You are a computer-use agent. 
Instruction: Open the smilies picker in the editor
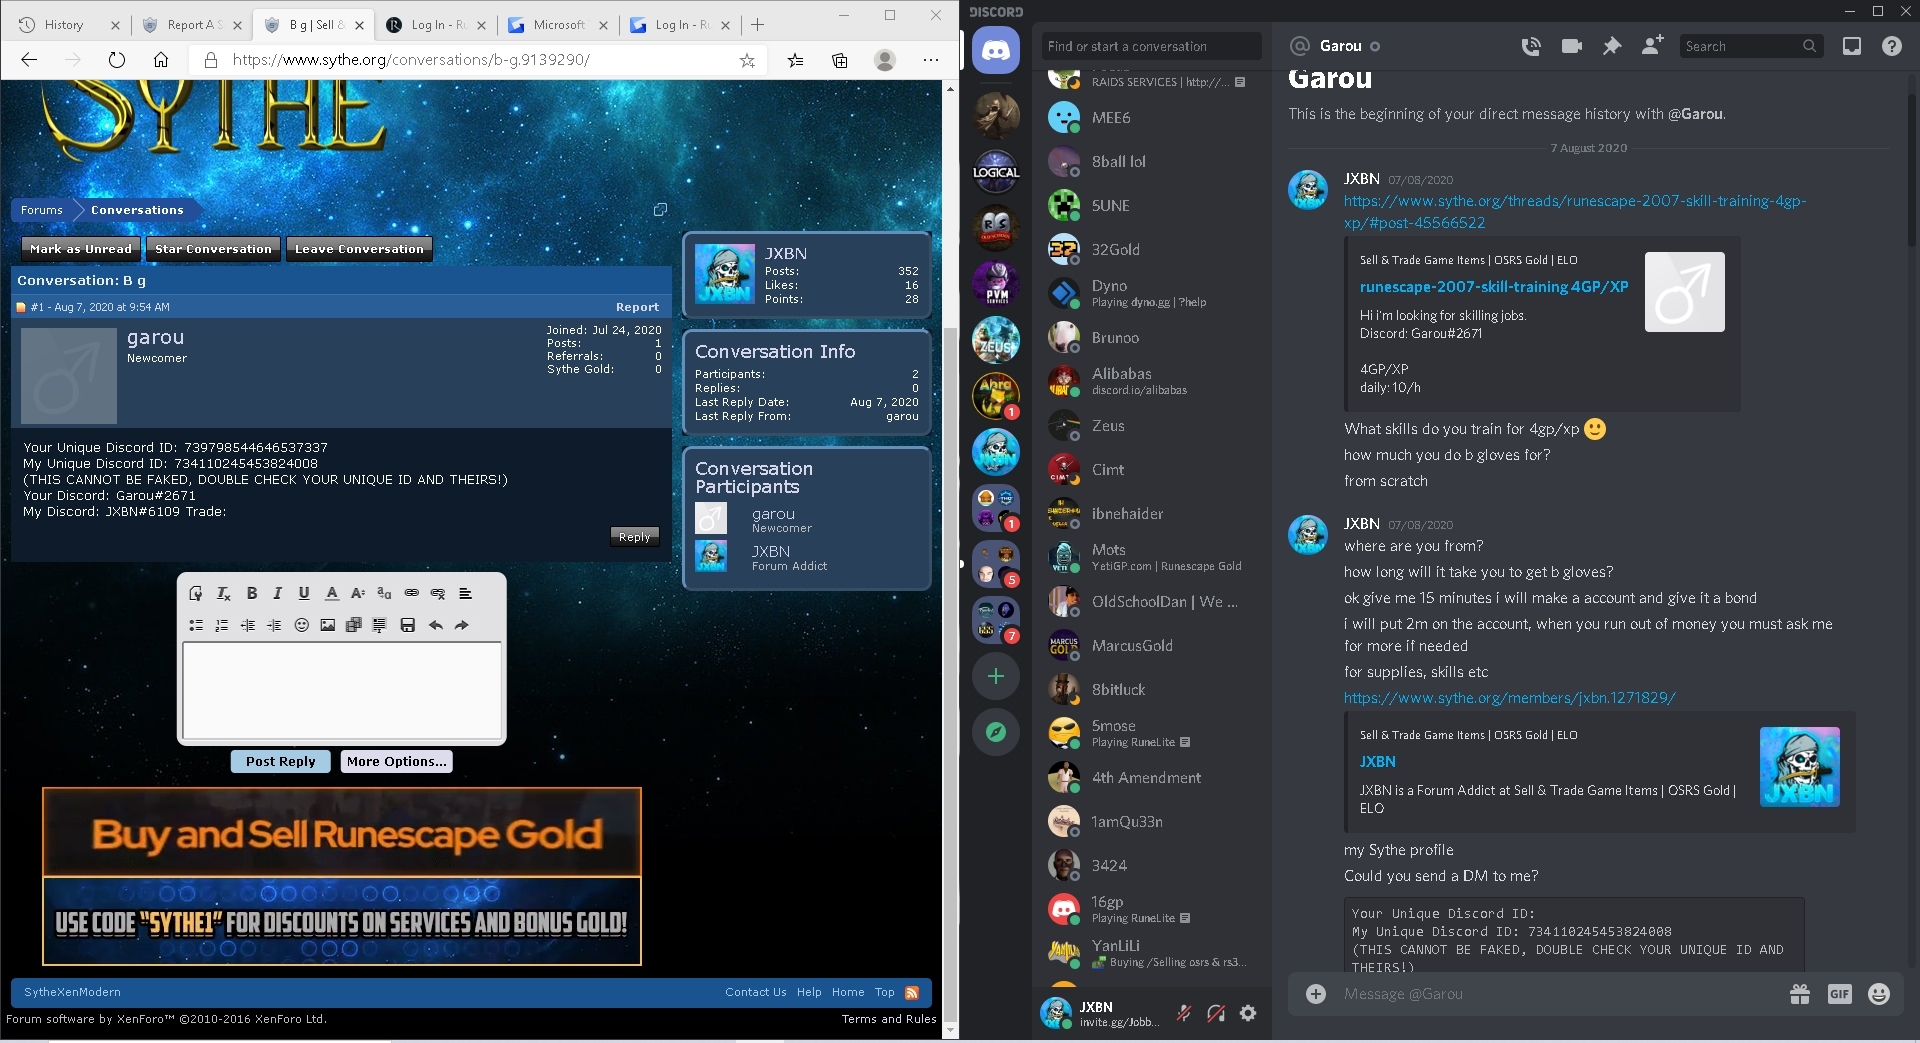click(301, 625)
